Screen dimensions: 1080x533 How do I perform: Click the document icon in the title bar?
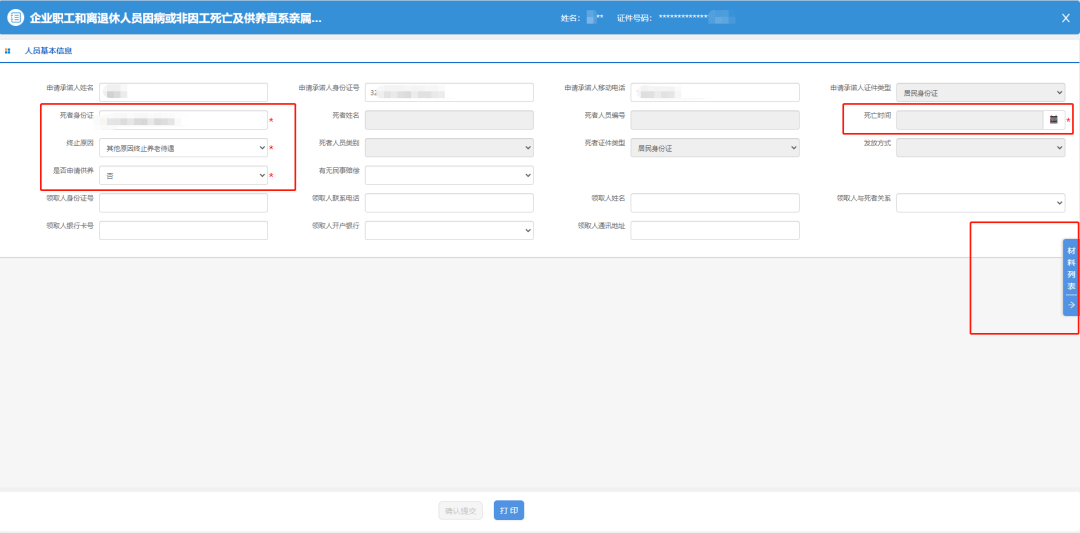pos(15,18)
